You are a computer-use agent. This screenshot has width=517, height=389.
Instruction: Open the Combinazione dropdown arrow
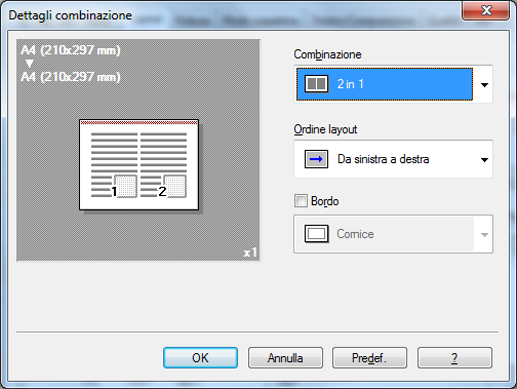coord(484,85)
